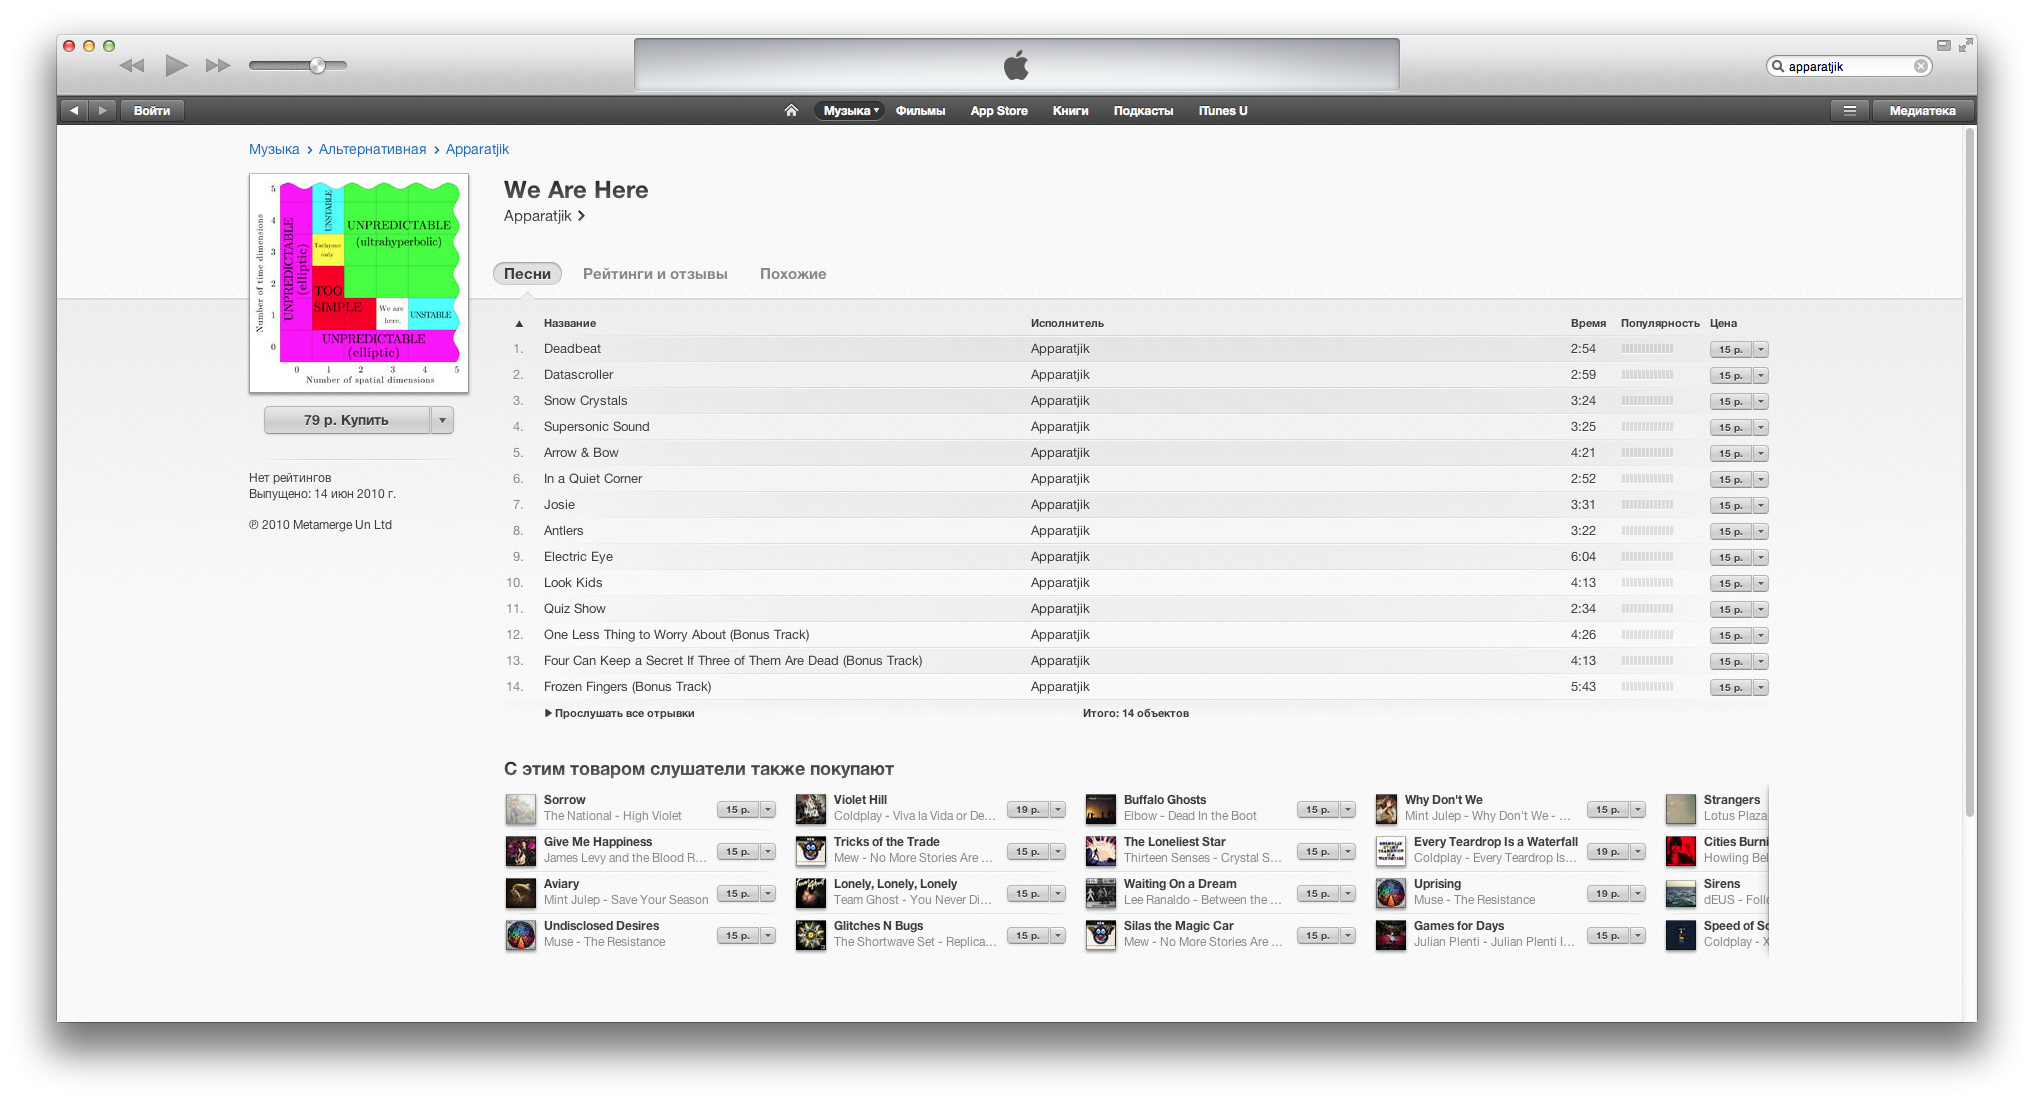
Task: Expand the dropdown beside 79 р. Купить
Action: click(x=442, y=420)
